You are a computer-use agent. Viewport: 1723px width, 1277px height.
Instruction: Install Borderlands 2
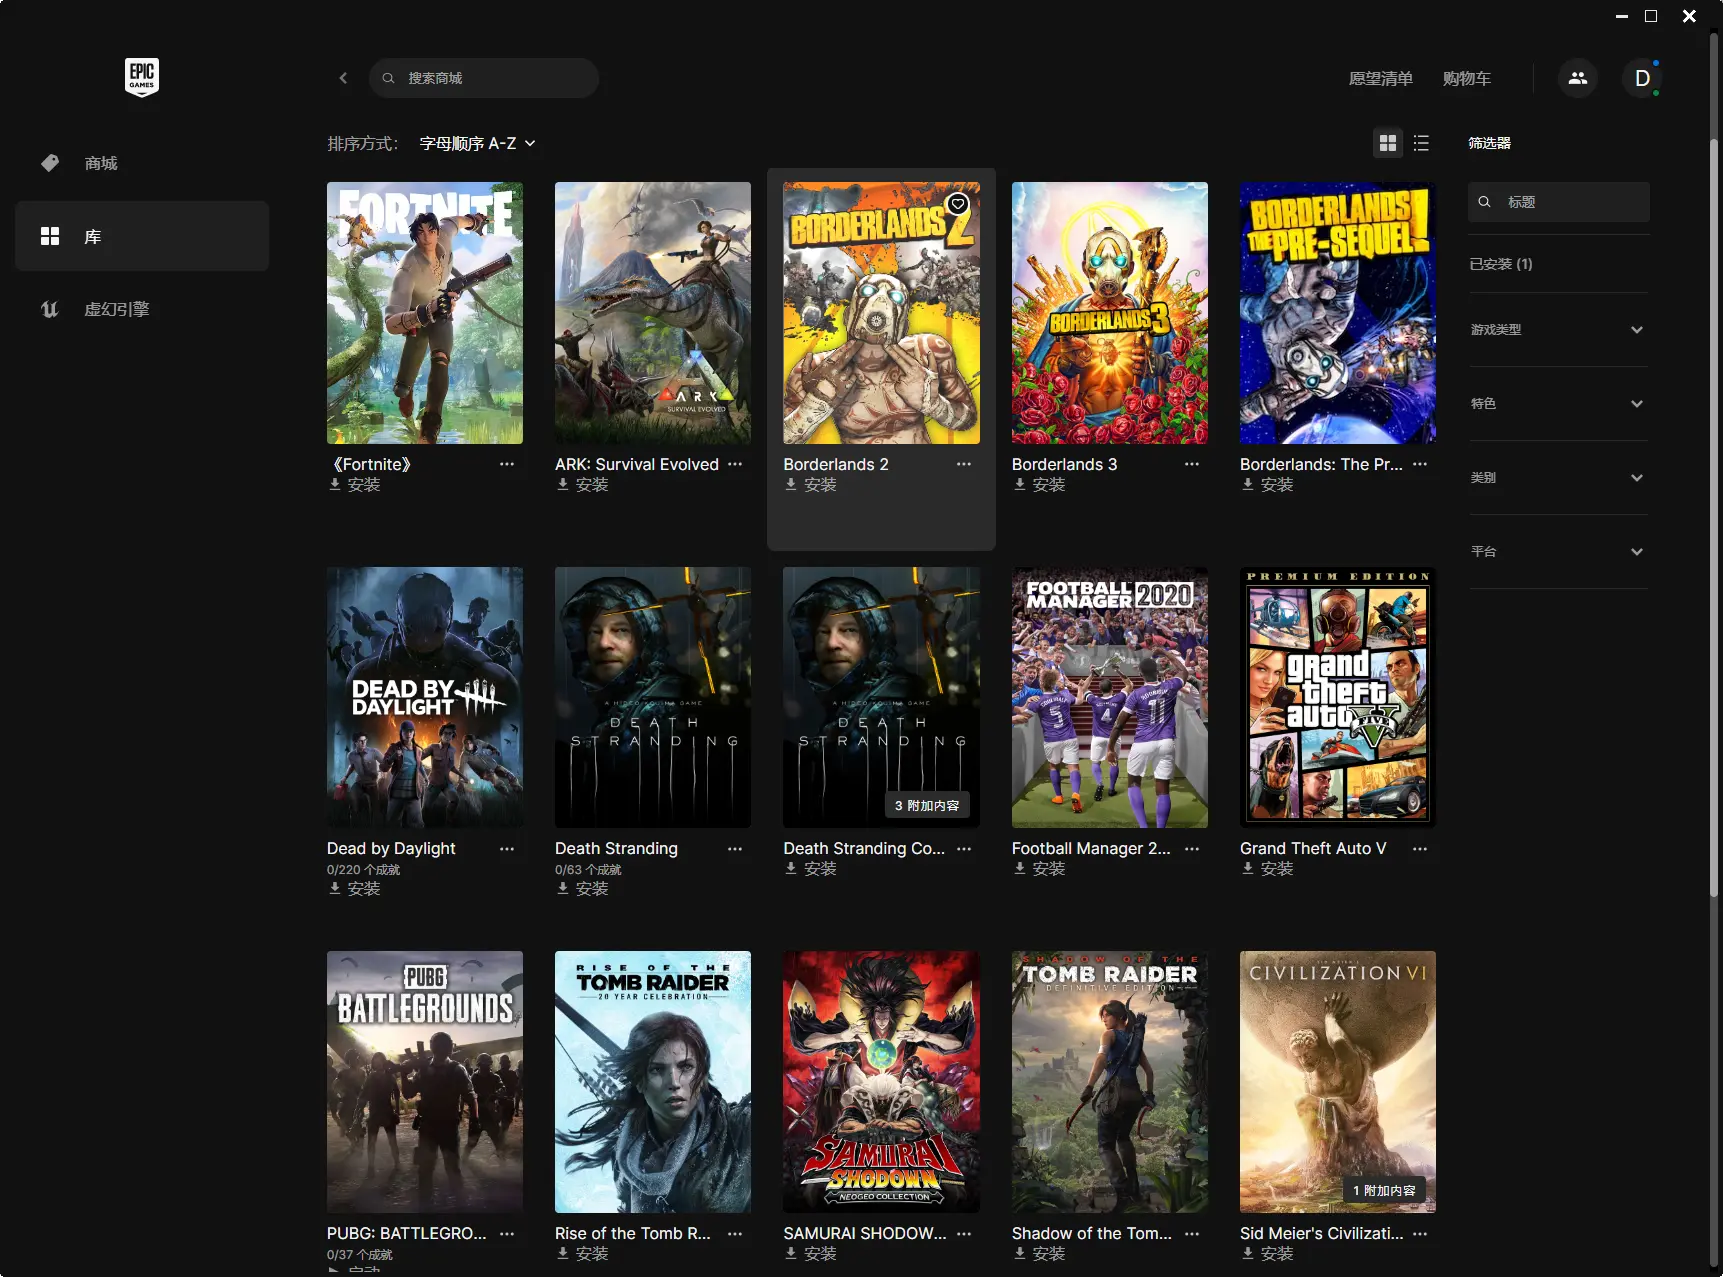point(811,484)
